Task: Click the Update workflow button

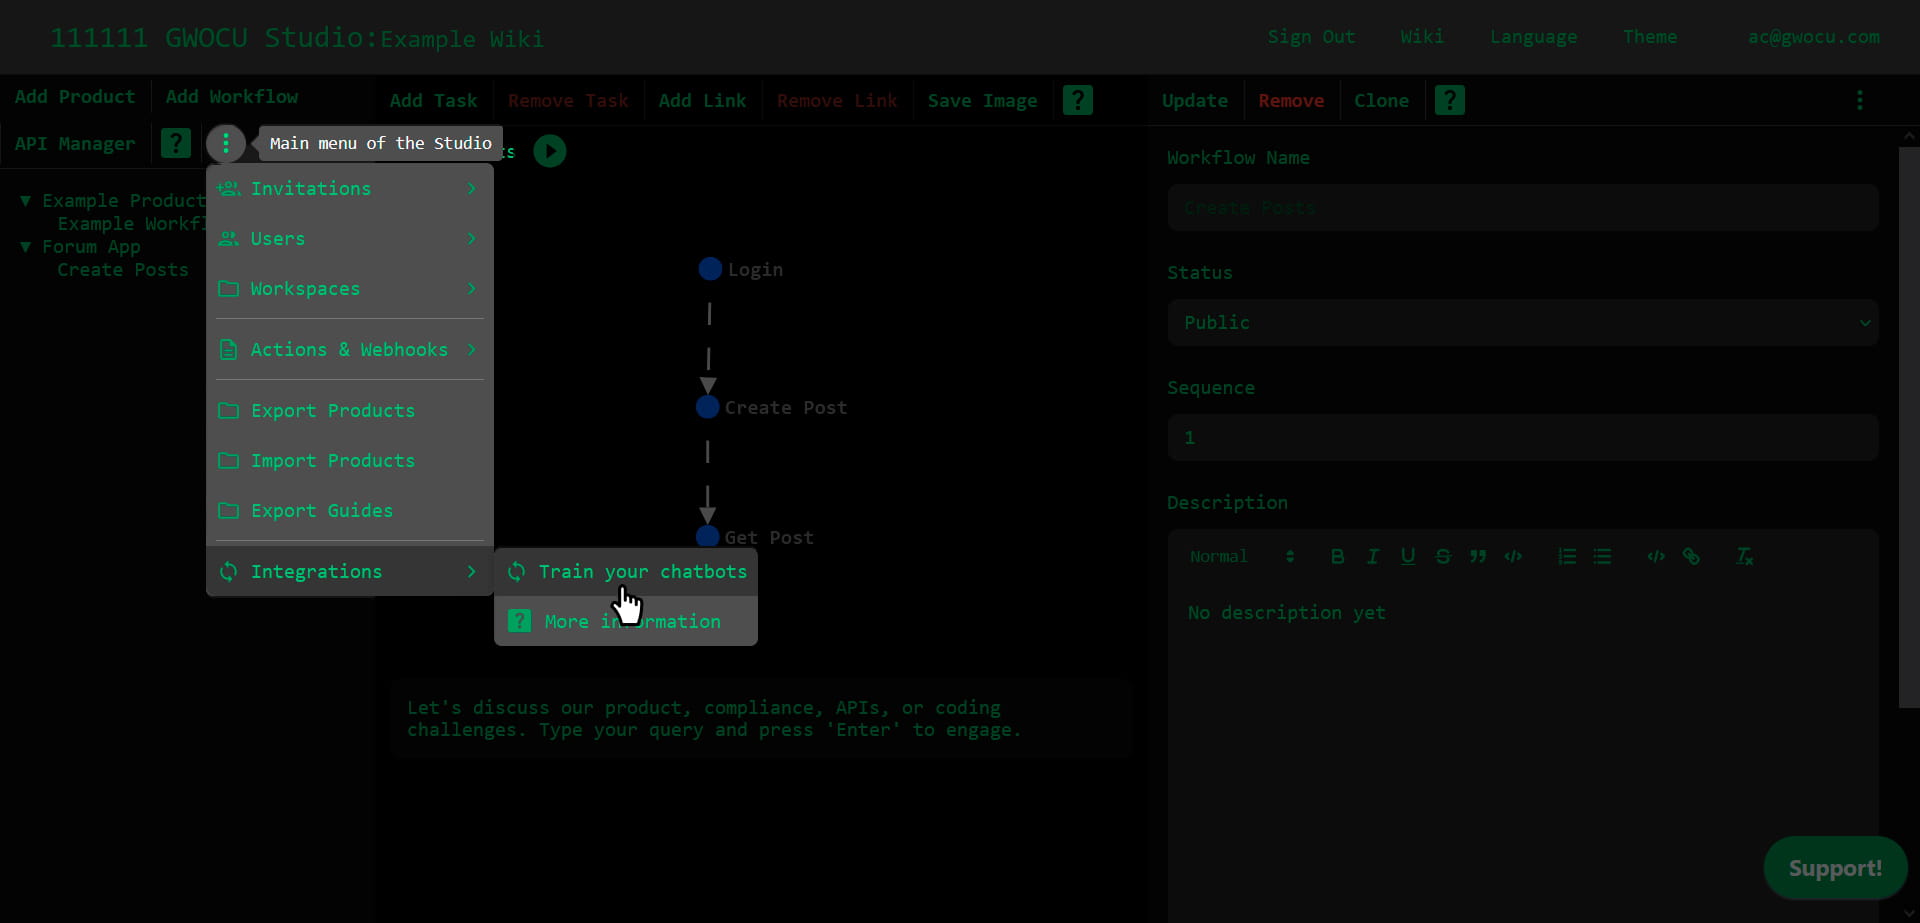Action: coord(1195,101)
